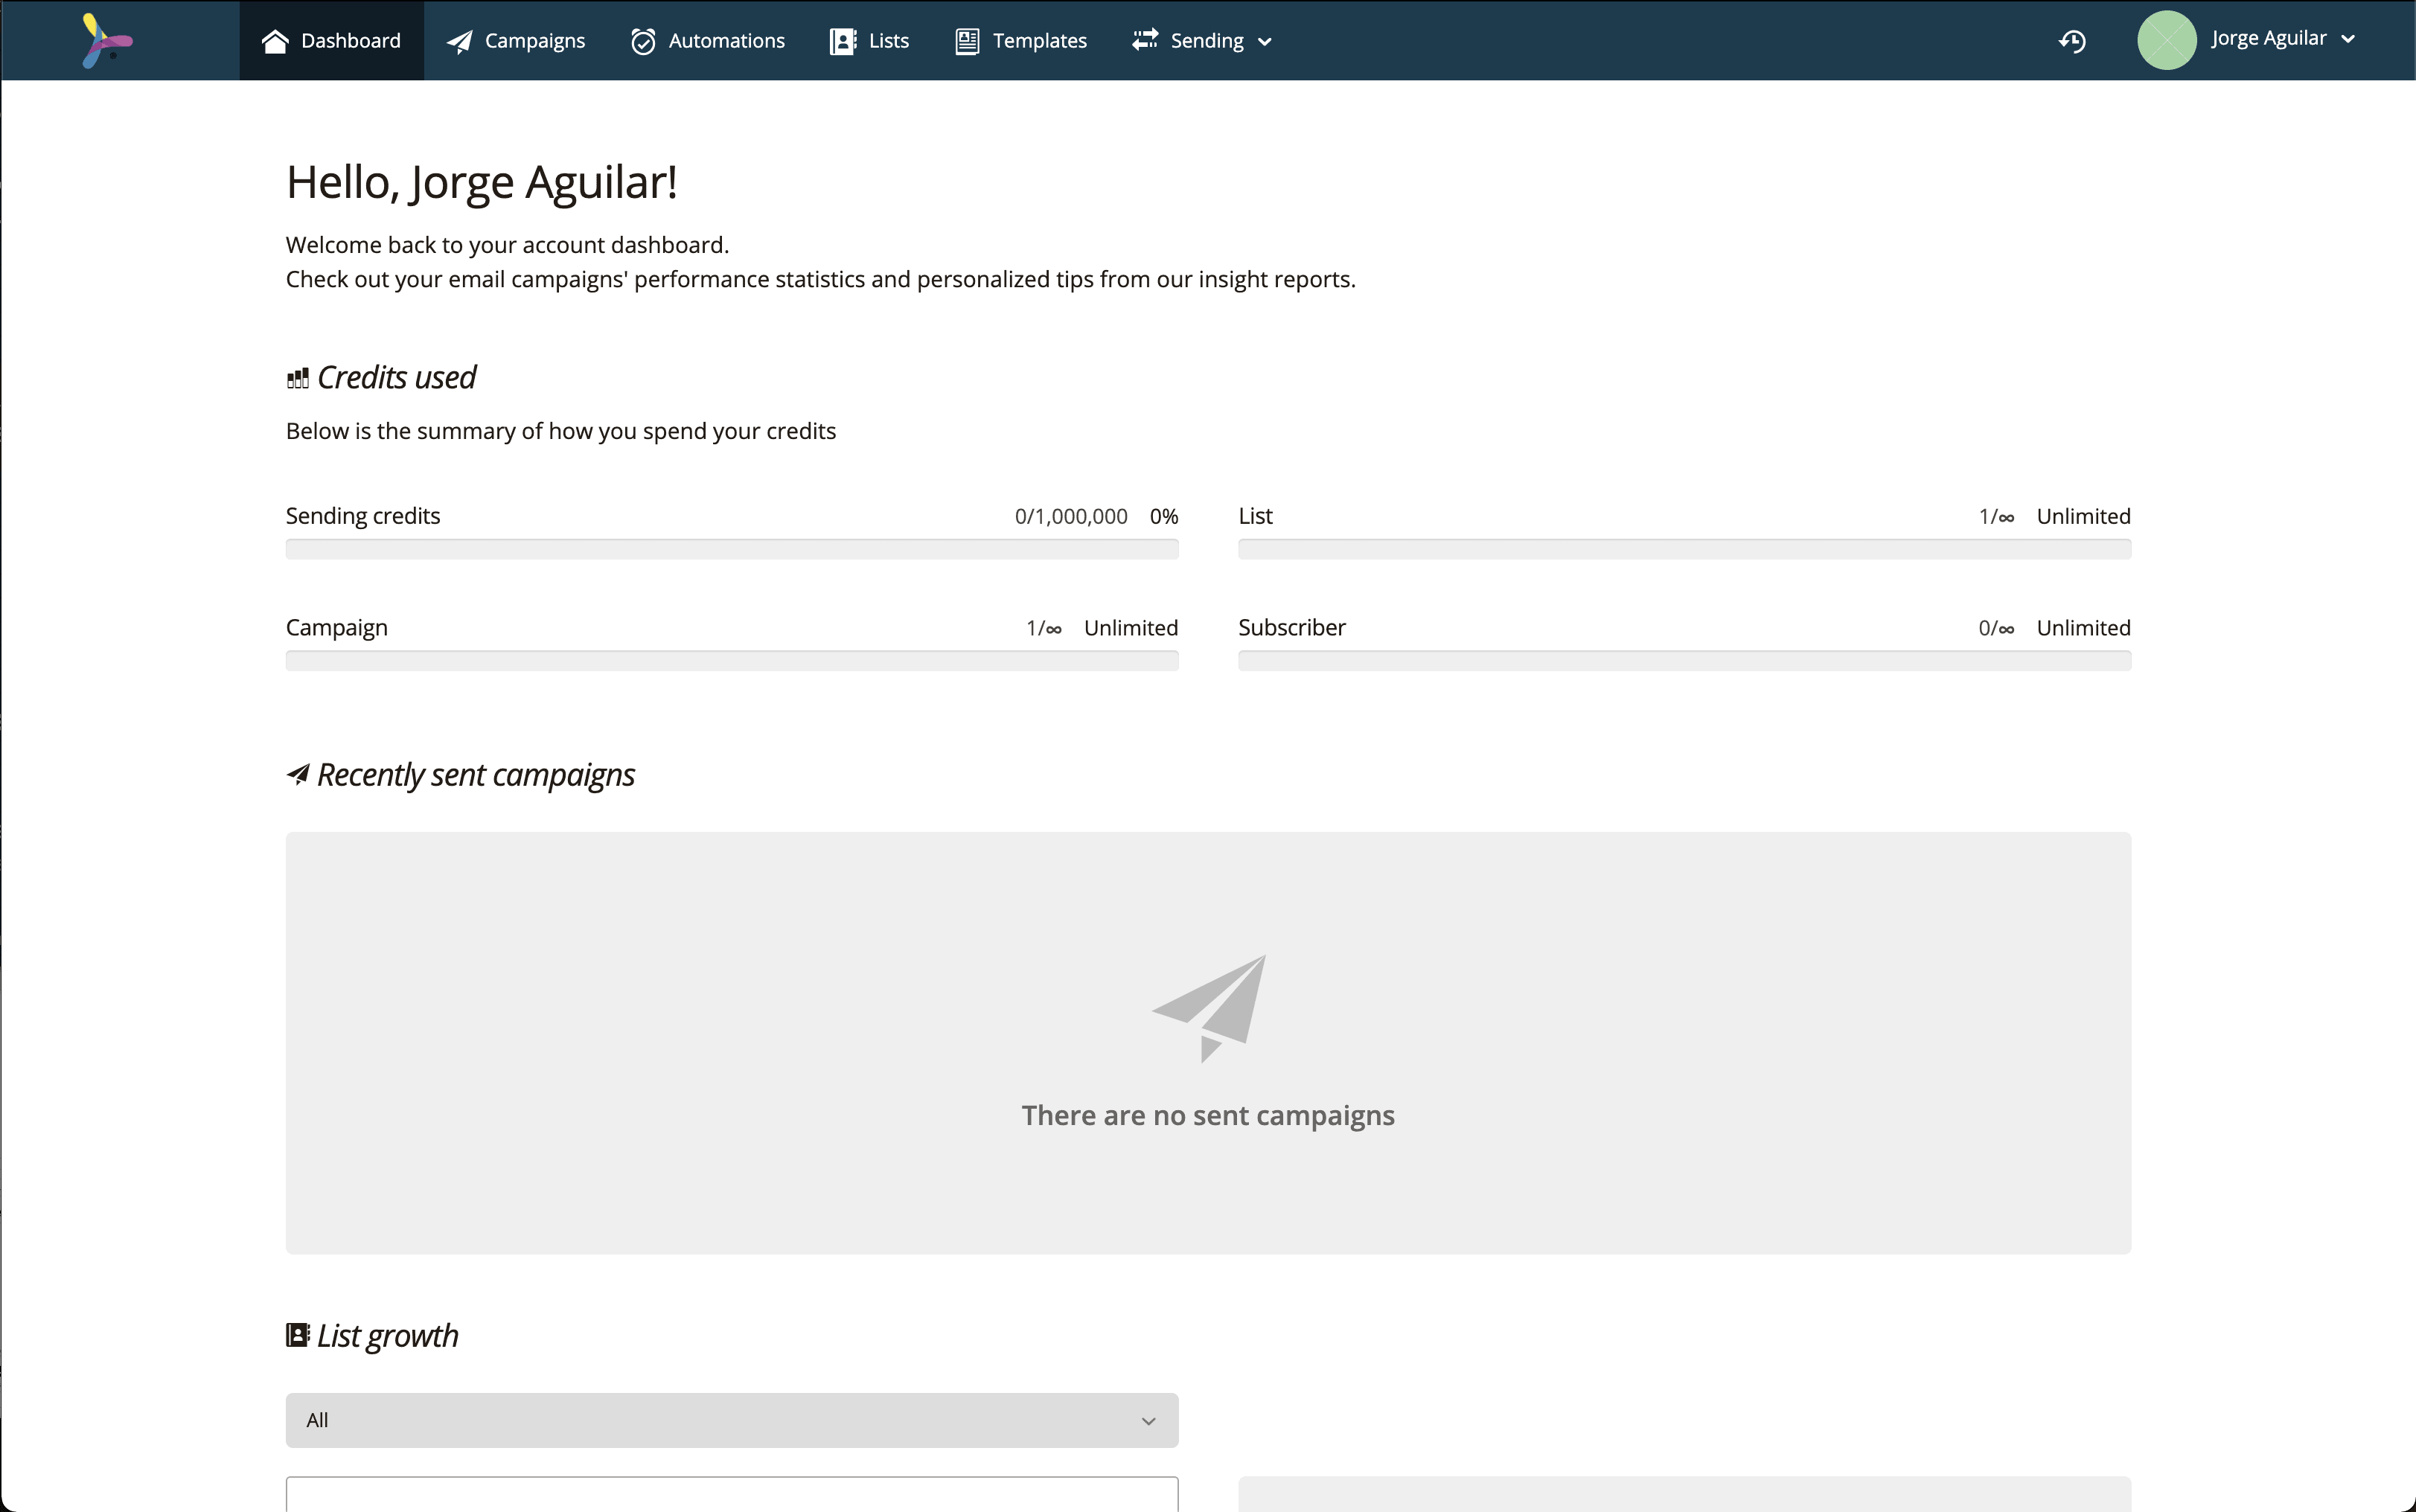Click the Dashboard home icon
The image size is (2416, 1512).
point(275,41)
